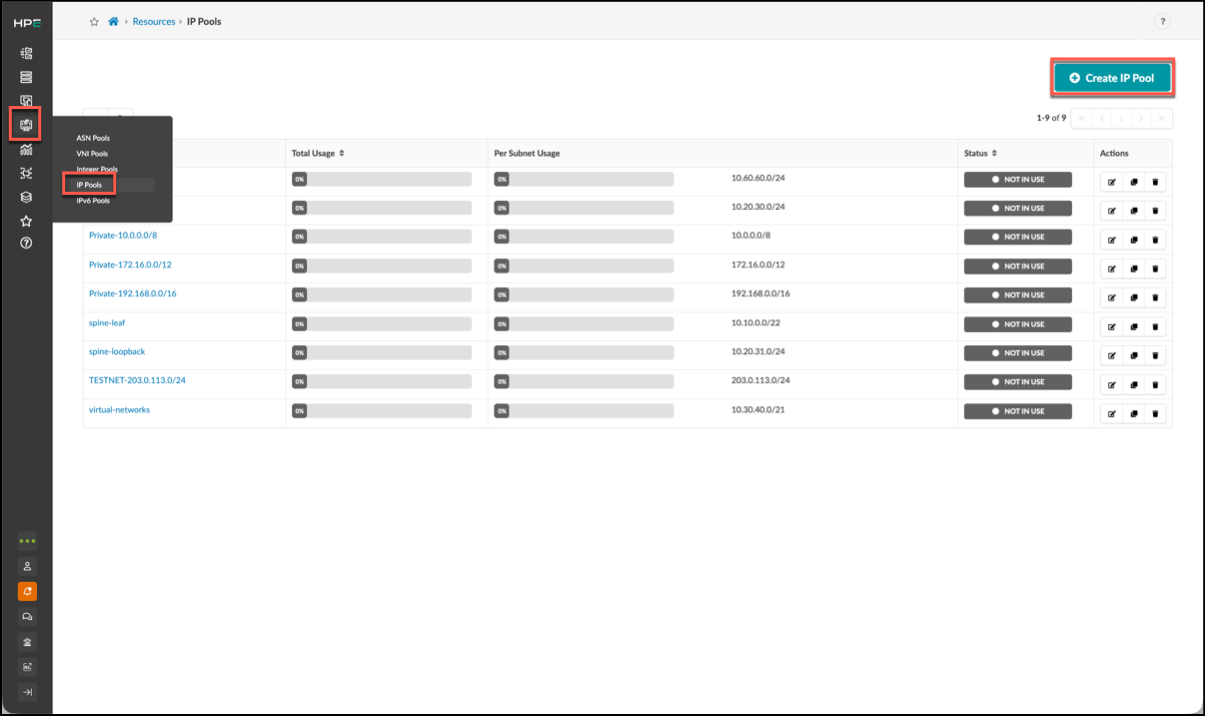
Task: Delete the spine-leaf pool
Action: [1155, 327]
